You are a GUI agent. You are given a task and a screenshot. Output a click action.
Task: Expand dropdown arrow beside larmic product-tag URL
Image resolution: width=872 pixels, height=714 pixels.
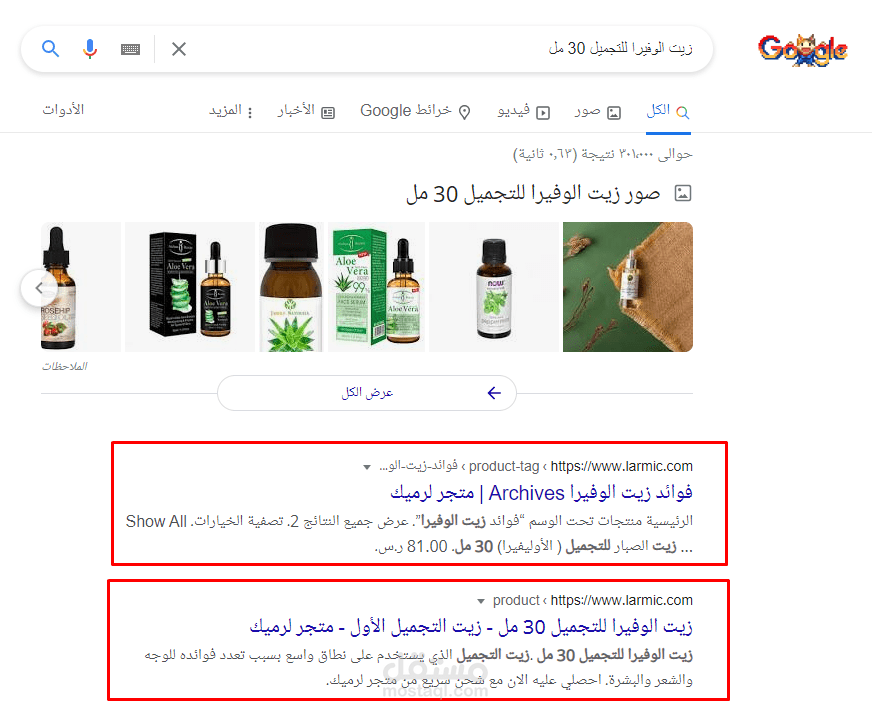point(366,467)
